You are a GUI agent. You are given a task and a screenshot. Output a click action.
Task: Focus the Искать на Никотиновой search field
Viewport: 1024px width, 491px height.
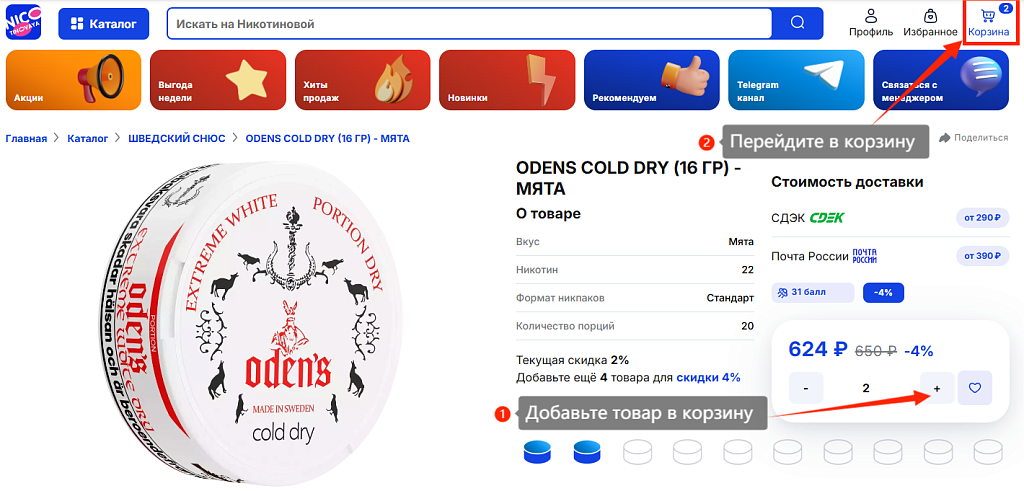pyautogui.click(x=470, y=24)
